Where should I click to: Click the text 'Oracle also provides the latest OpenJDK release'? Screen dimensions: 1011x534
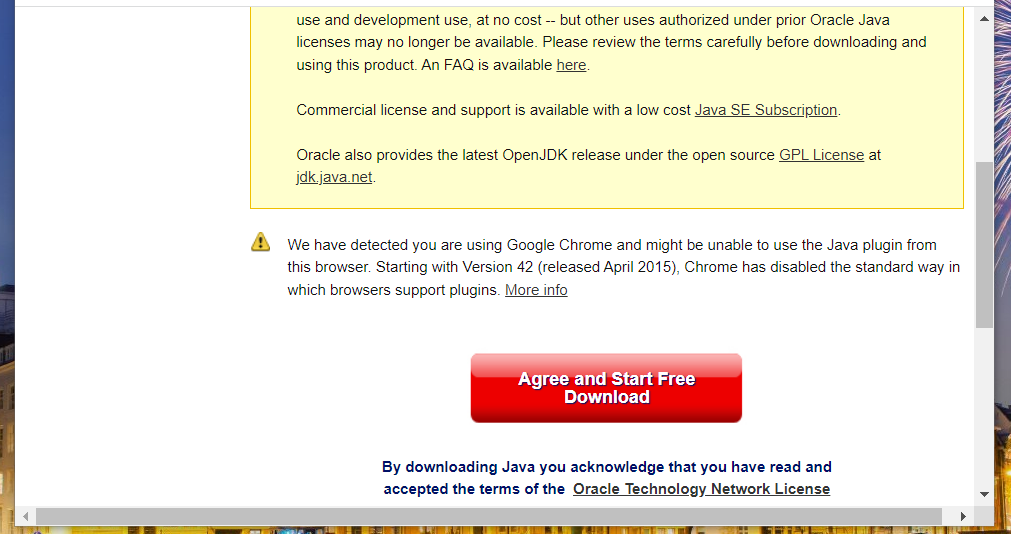456,155
